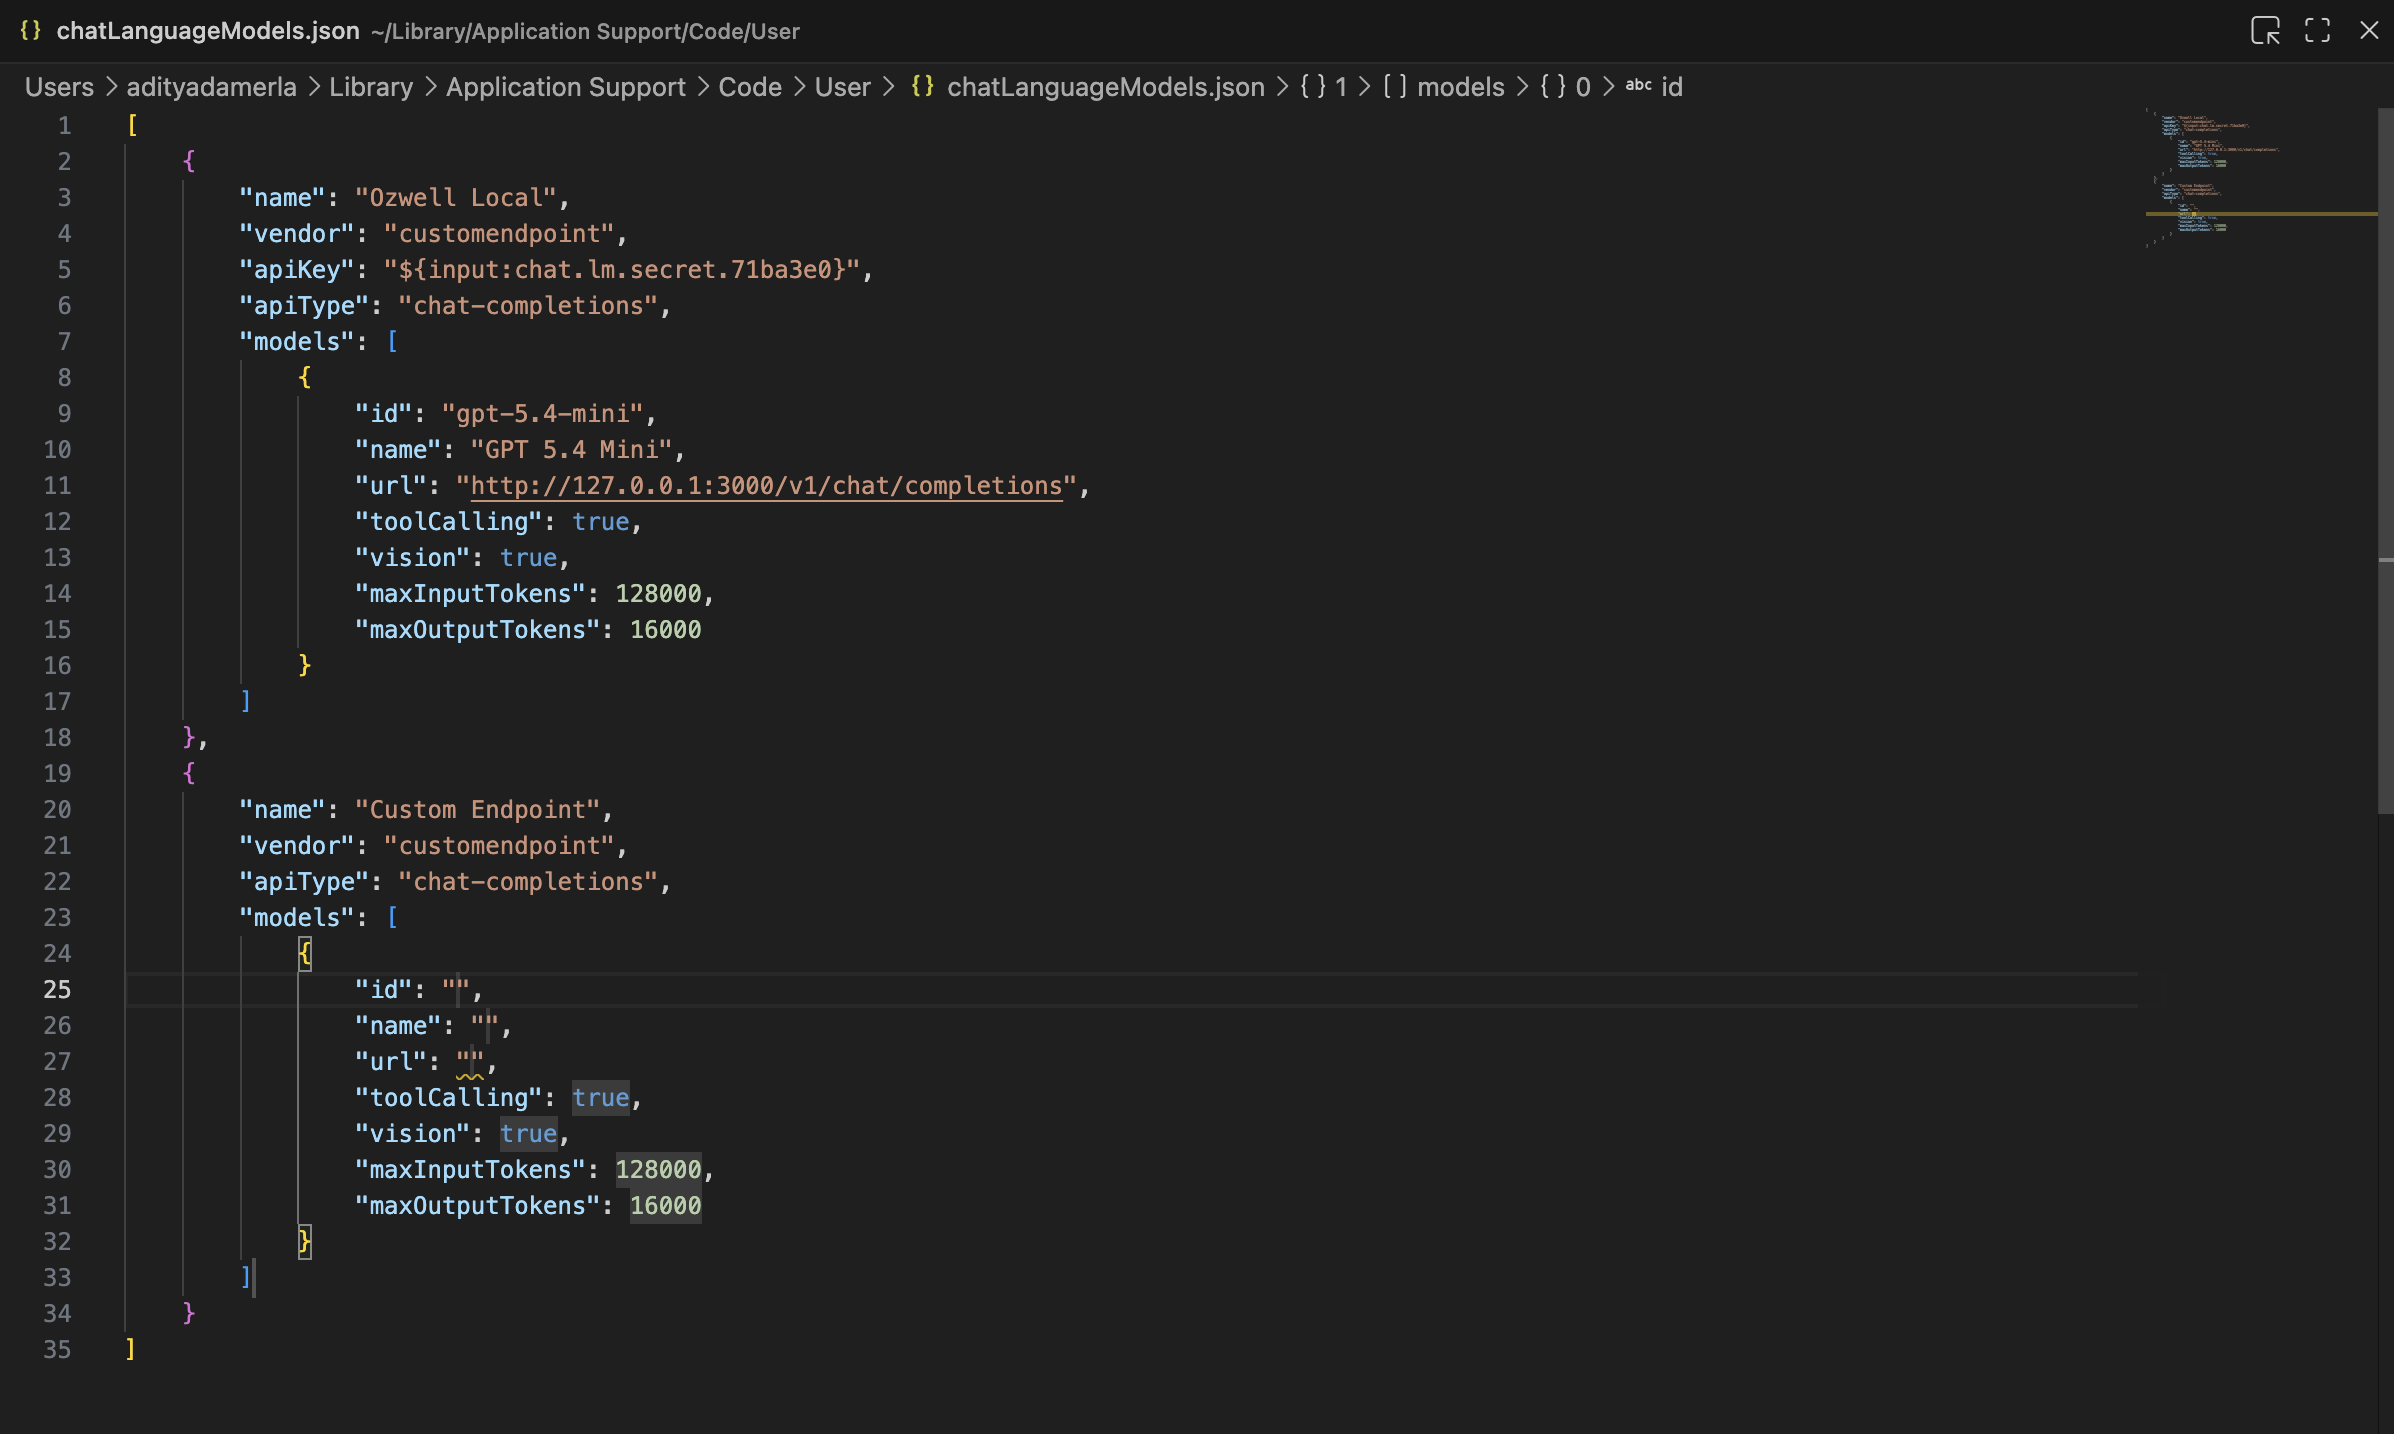Image resolution: width=2394 pixels, height=1434 pixels.
Task: Open the User breadcrumb folder
Action: point(843,87)
